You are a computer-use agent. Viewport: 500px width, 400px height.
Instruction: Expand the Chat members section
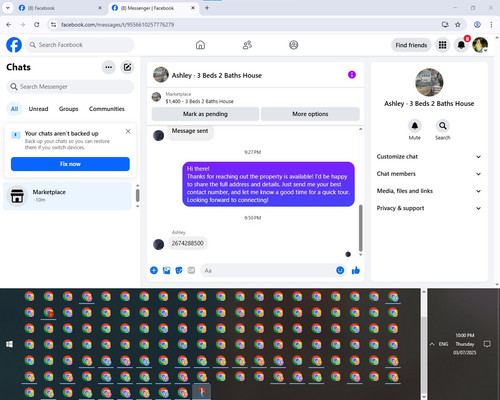429,174
